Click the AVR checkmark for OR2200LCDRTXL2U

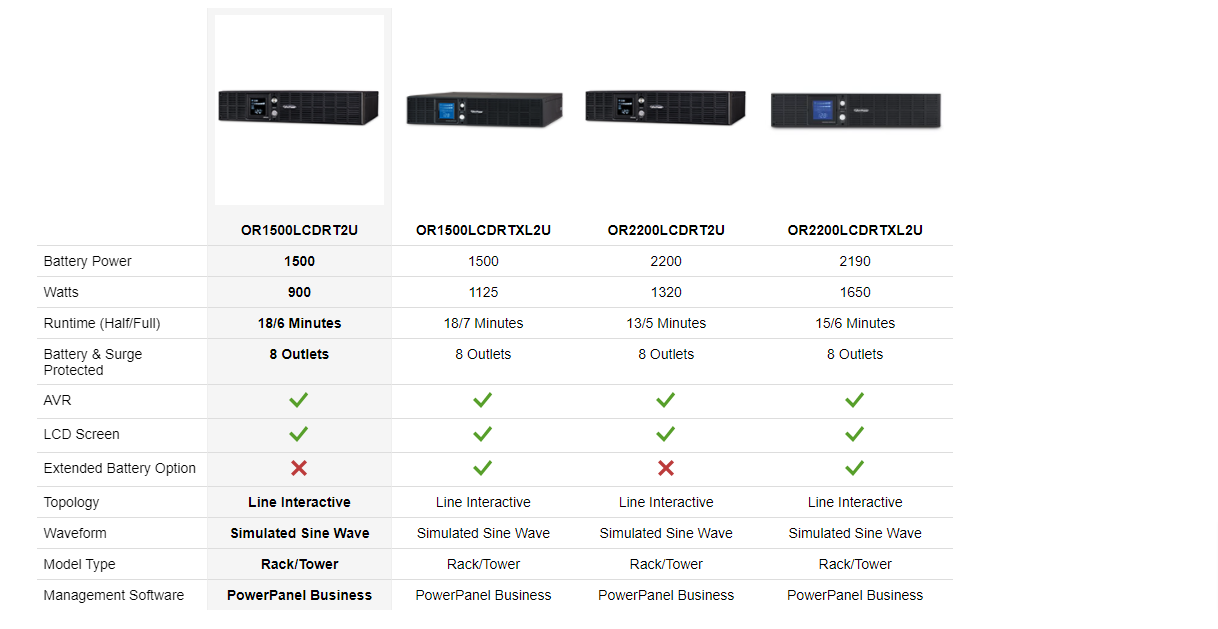pos(855,400)
